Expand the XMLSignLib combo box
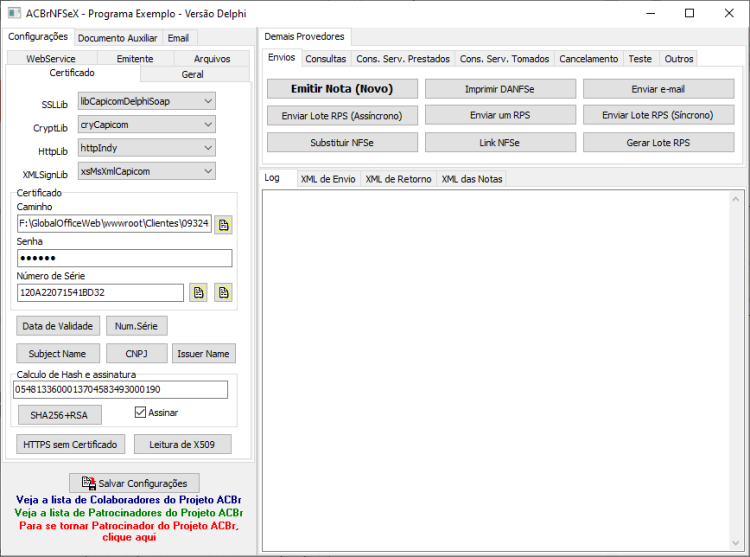 tap(147, 171)
